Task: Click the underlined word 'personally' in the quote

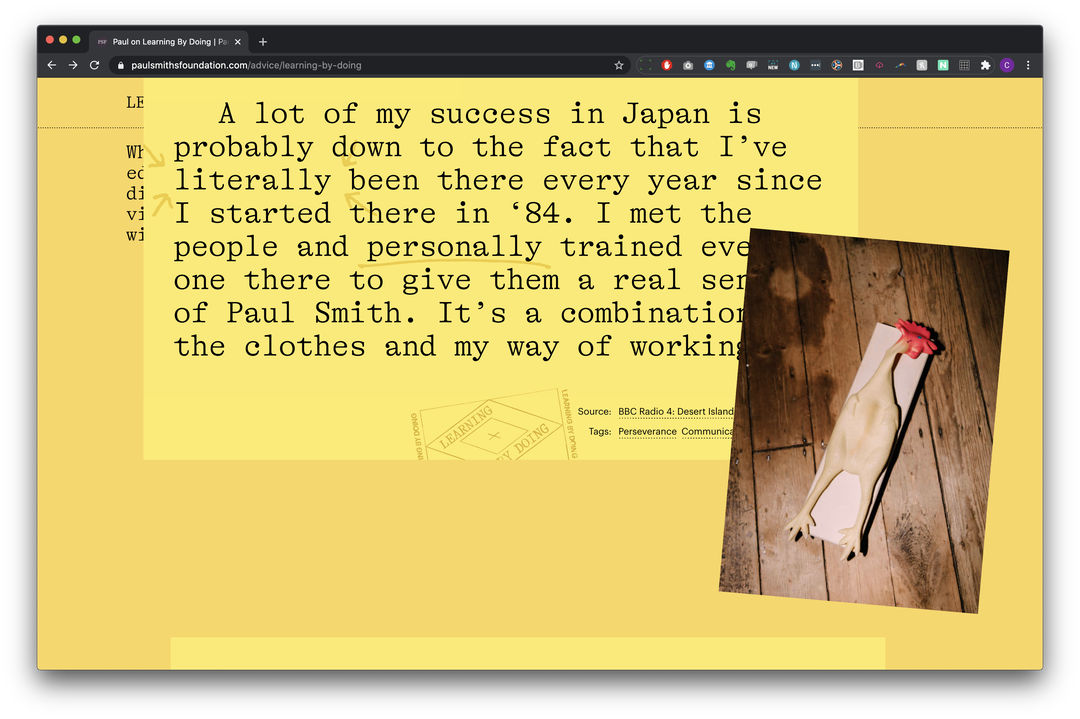Action: 454,247
